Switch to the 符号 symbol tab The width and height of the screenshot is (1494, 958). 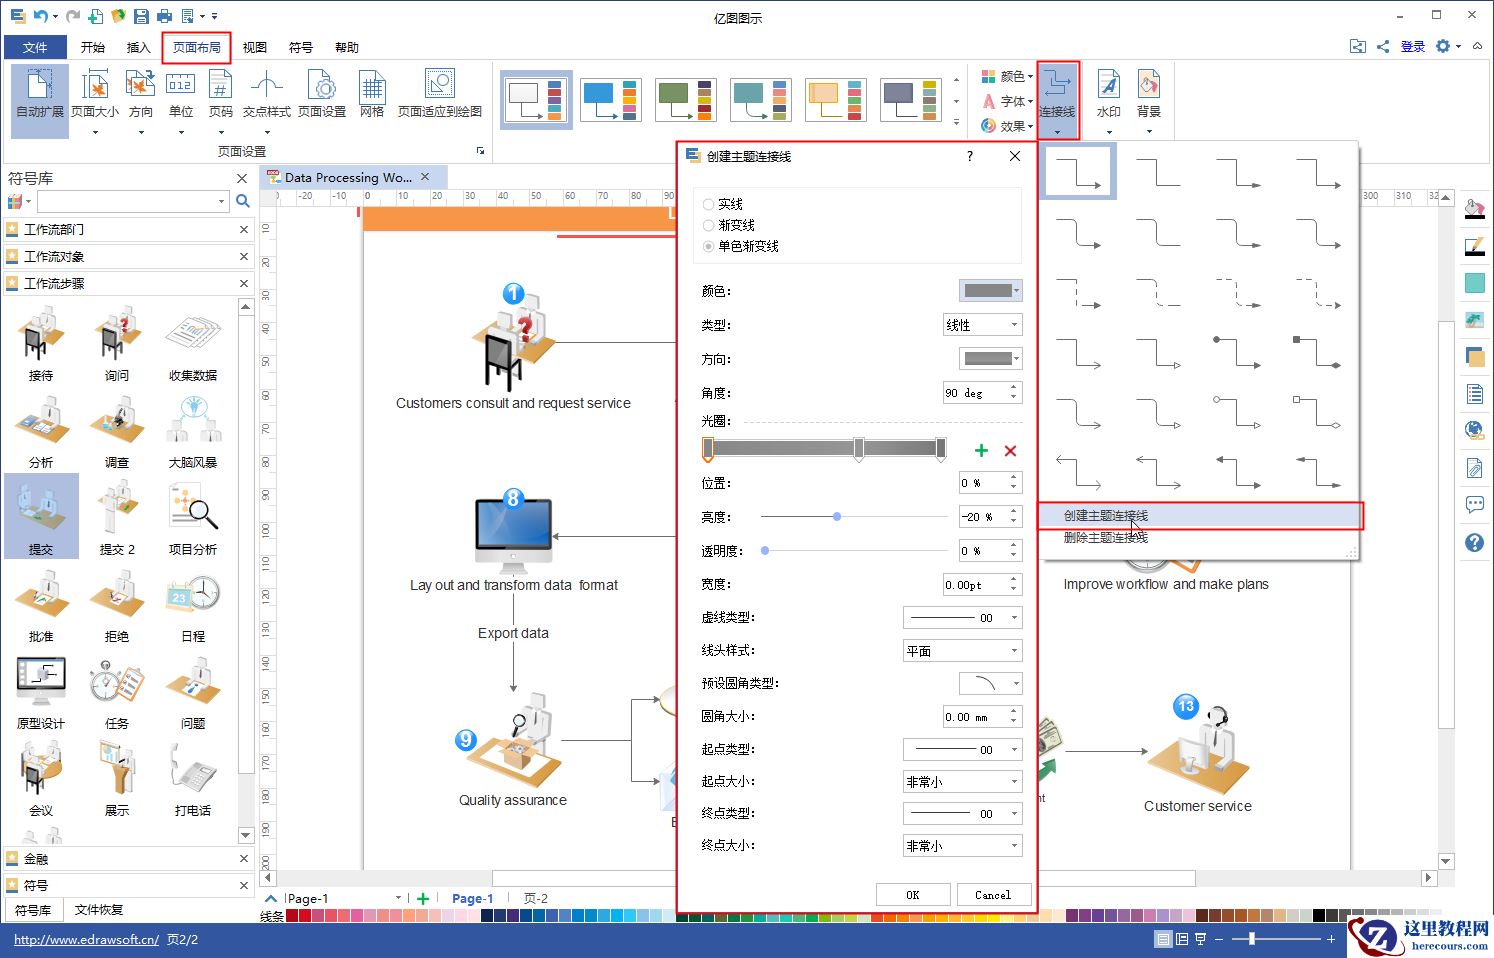click(301, 47)
